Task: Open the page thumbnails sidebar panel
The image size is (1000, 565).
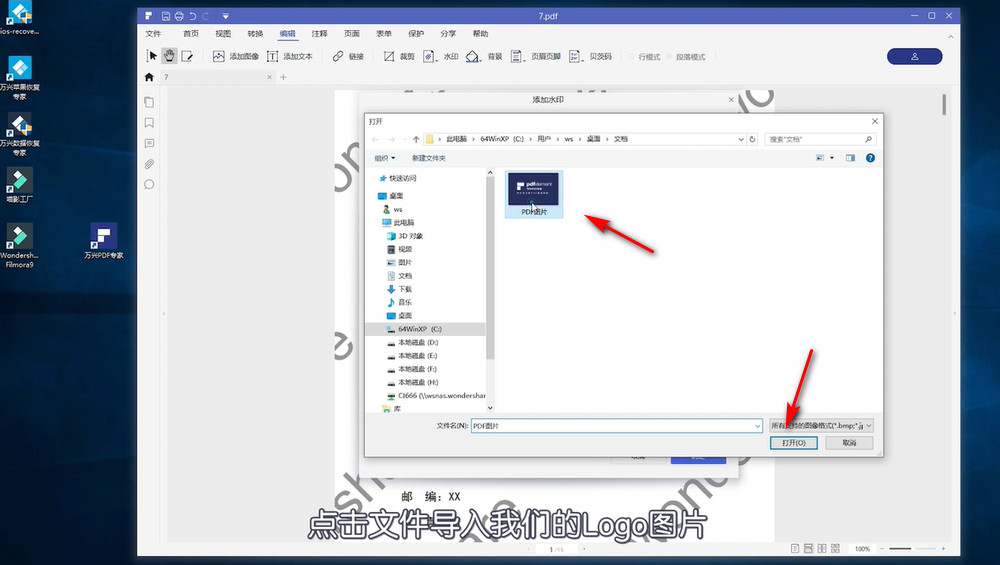Action: [x=149, y=102]
